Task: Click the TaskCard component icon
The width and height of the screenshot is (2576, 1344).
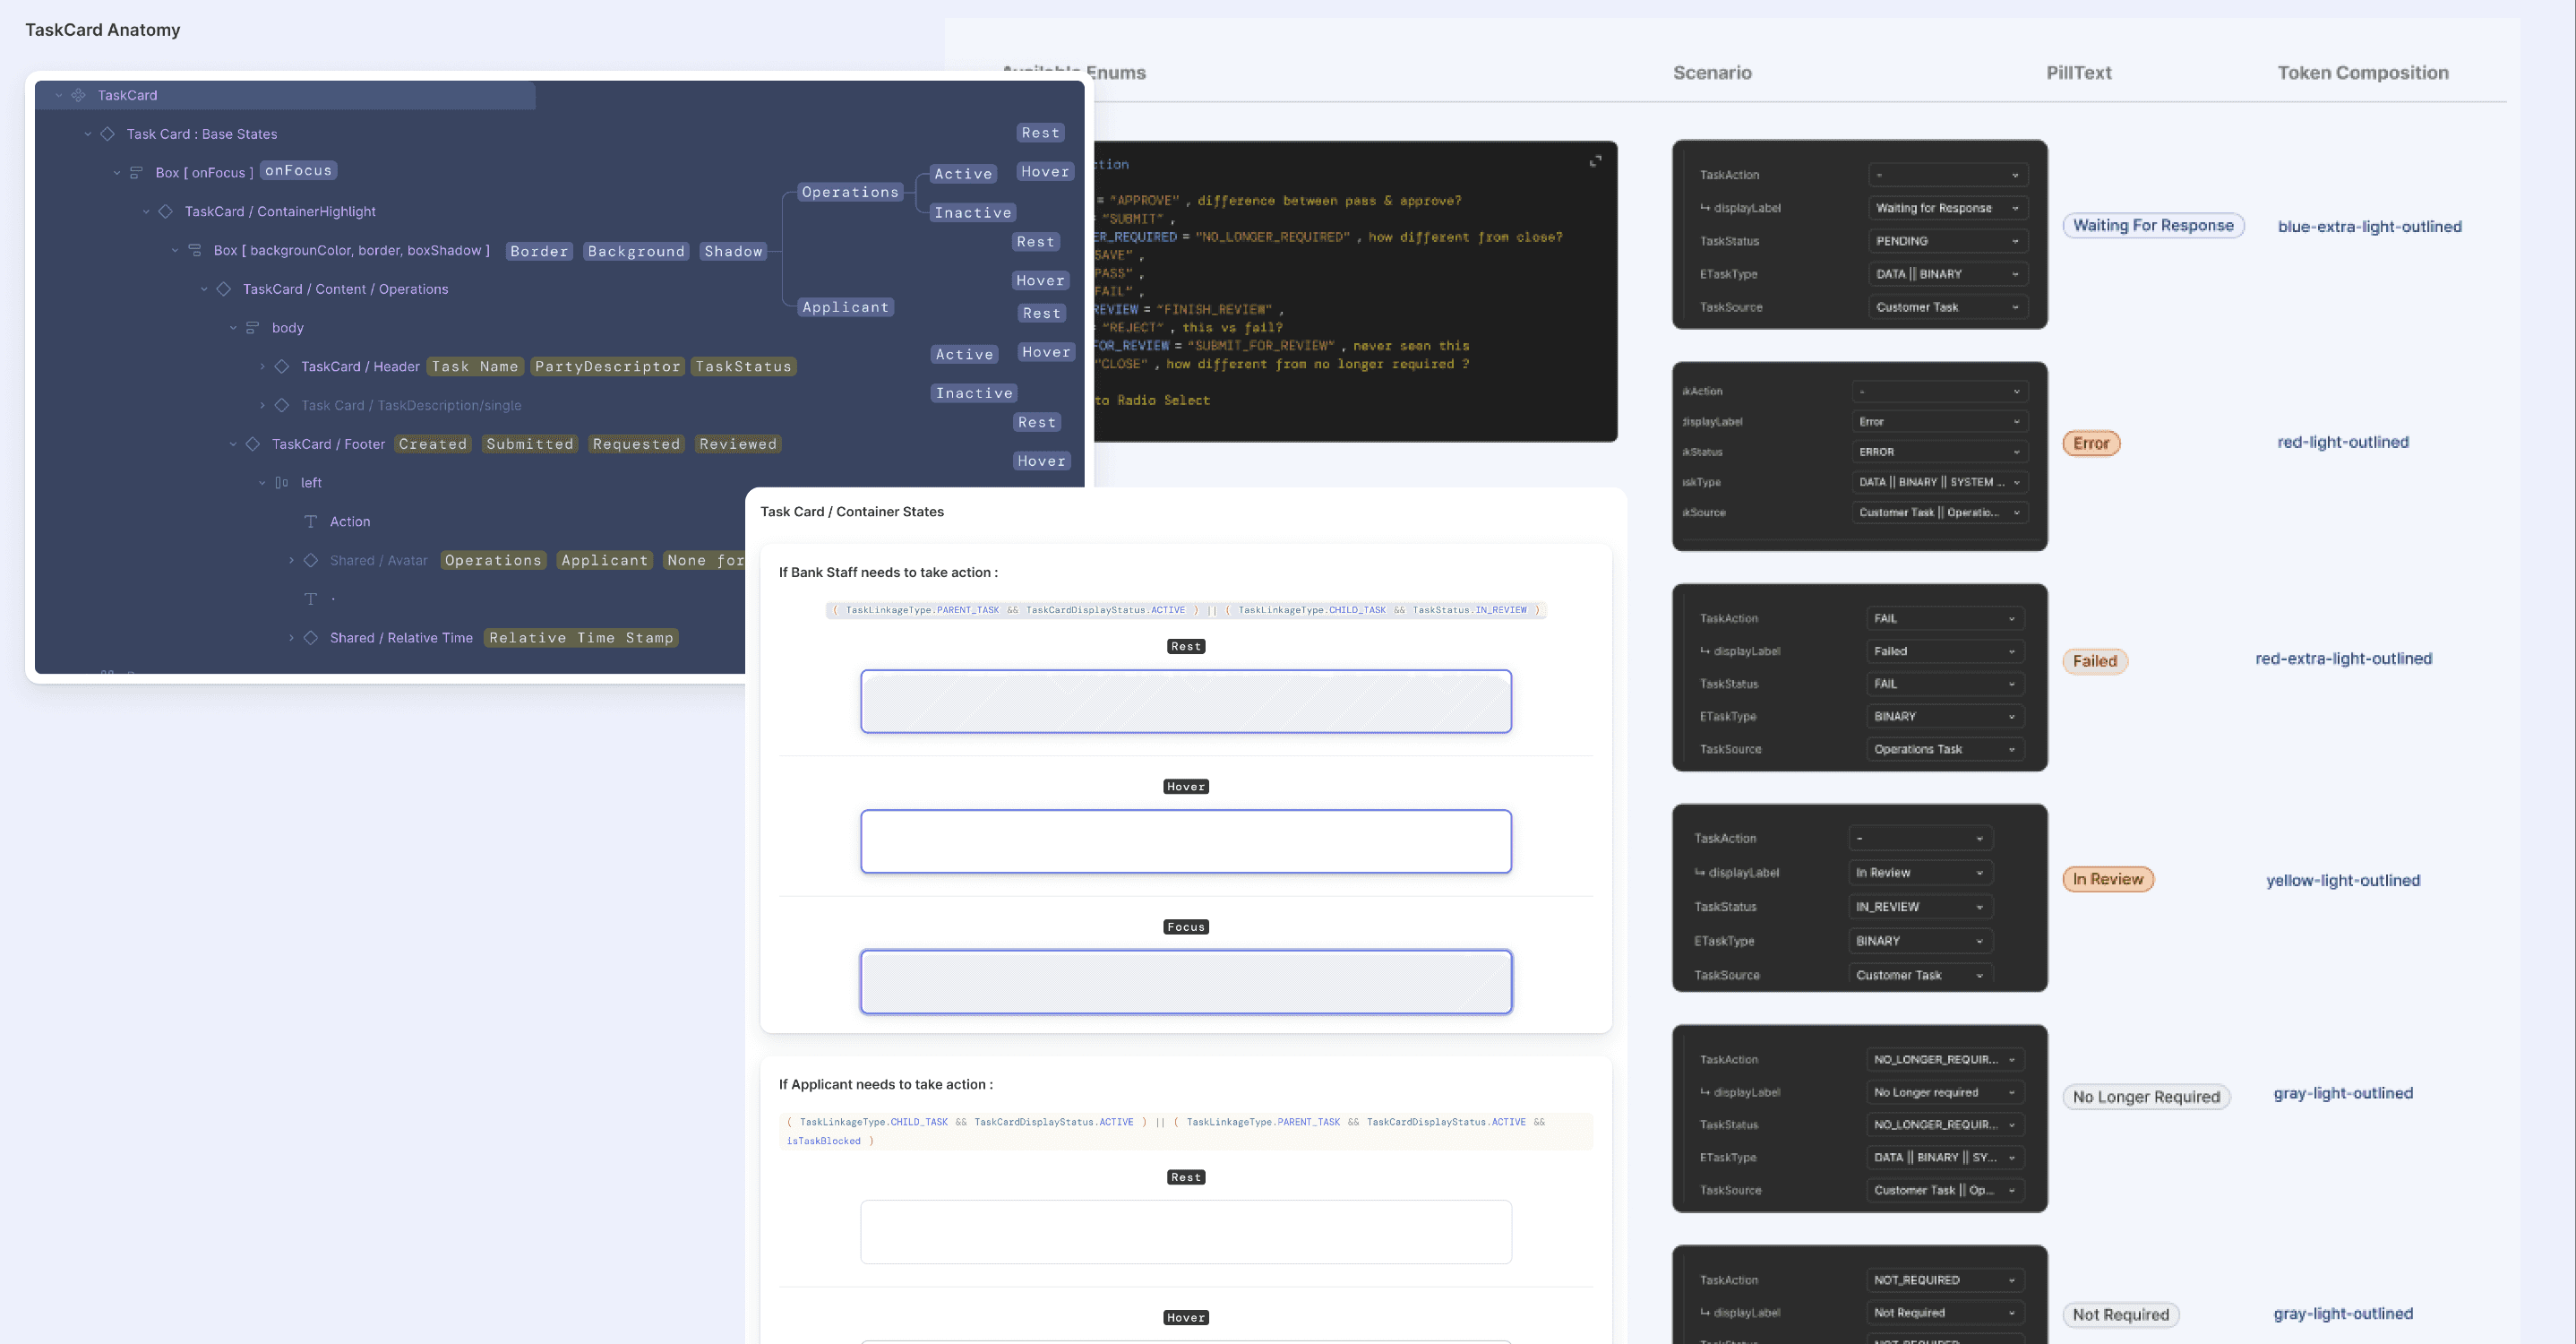Action: pyautogui.click(x=78, y=95)
